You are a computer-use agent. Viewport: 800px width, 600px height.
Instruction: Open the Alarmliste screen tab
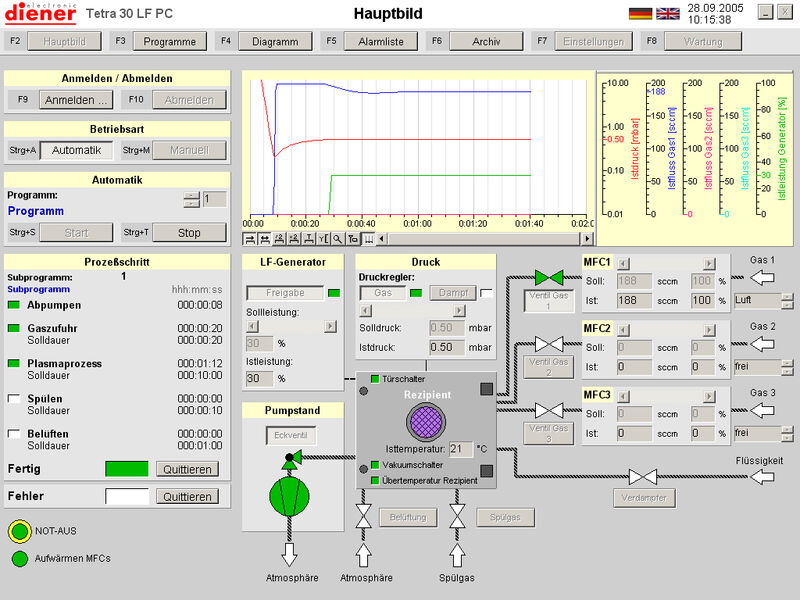(381, 41)
